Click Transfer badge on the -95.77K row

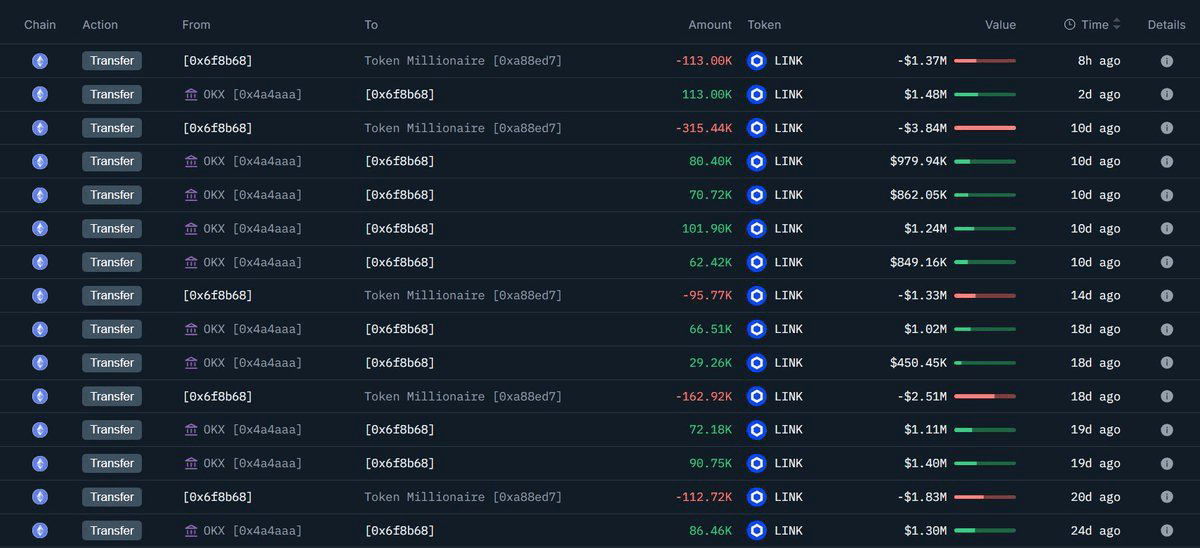pyautogui.click(x=112, y=295)
